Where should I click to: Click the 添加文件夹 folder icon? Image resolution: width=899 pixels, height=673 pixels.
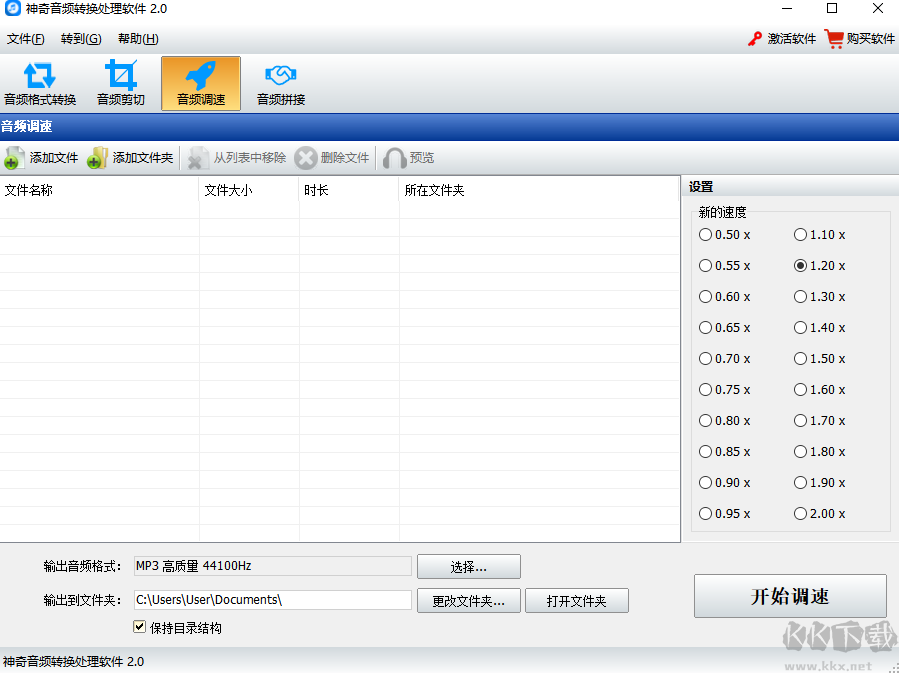97,158
